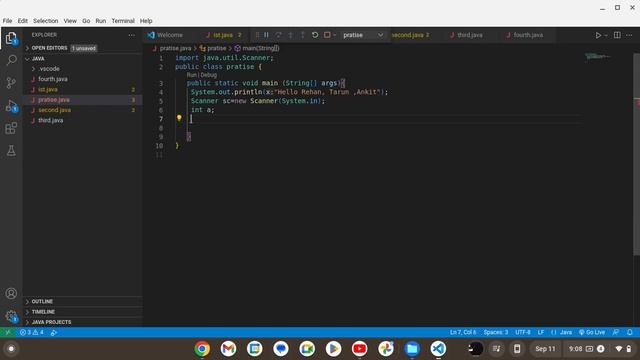Image resolution: width=640 pixels, height=360 pixels.
Task: Stop the debug session
Action: [x=327, y=35]
